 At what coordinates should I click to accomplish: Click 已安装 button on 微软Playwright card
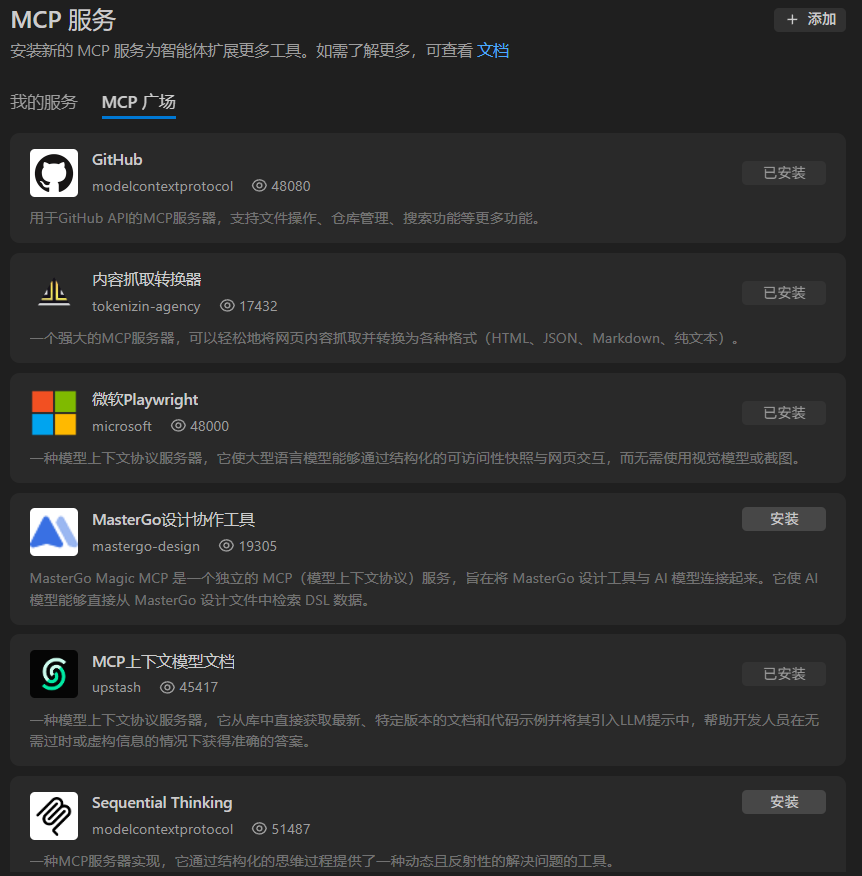click(784, 413)
